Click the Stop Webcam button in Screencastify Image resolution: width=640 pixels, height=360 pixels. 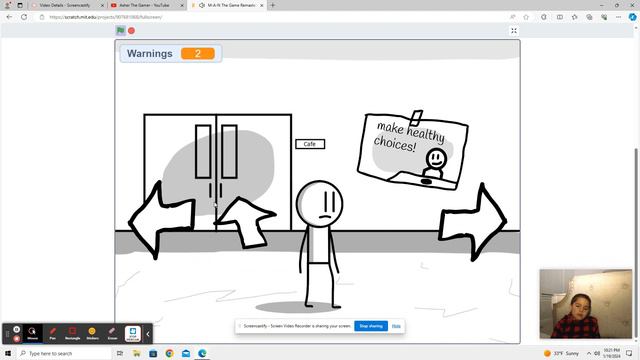point(133,333)
